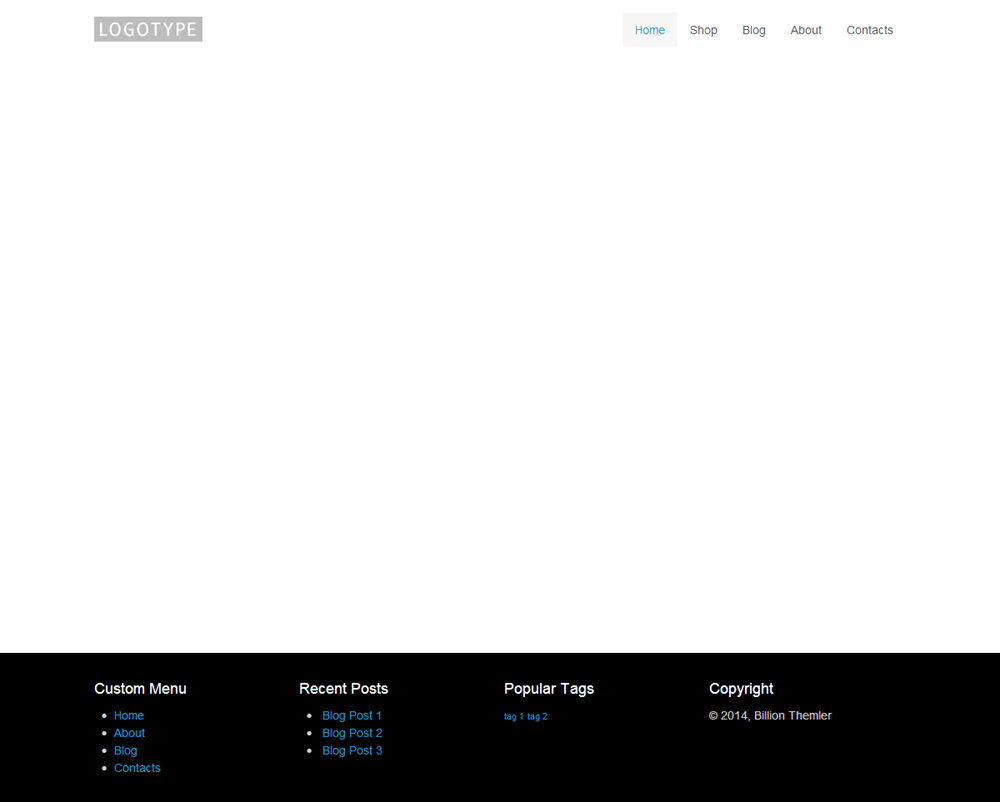The width and height of the screenshot is (1000, 802).
Task: Open the Contacts link in footer Custom Menu
Action: point(137,768)
